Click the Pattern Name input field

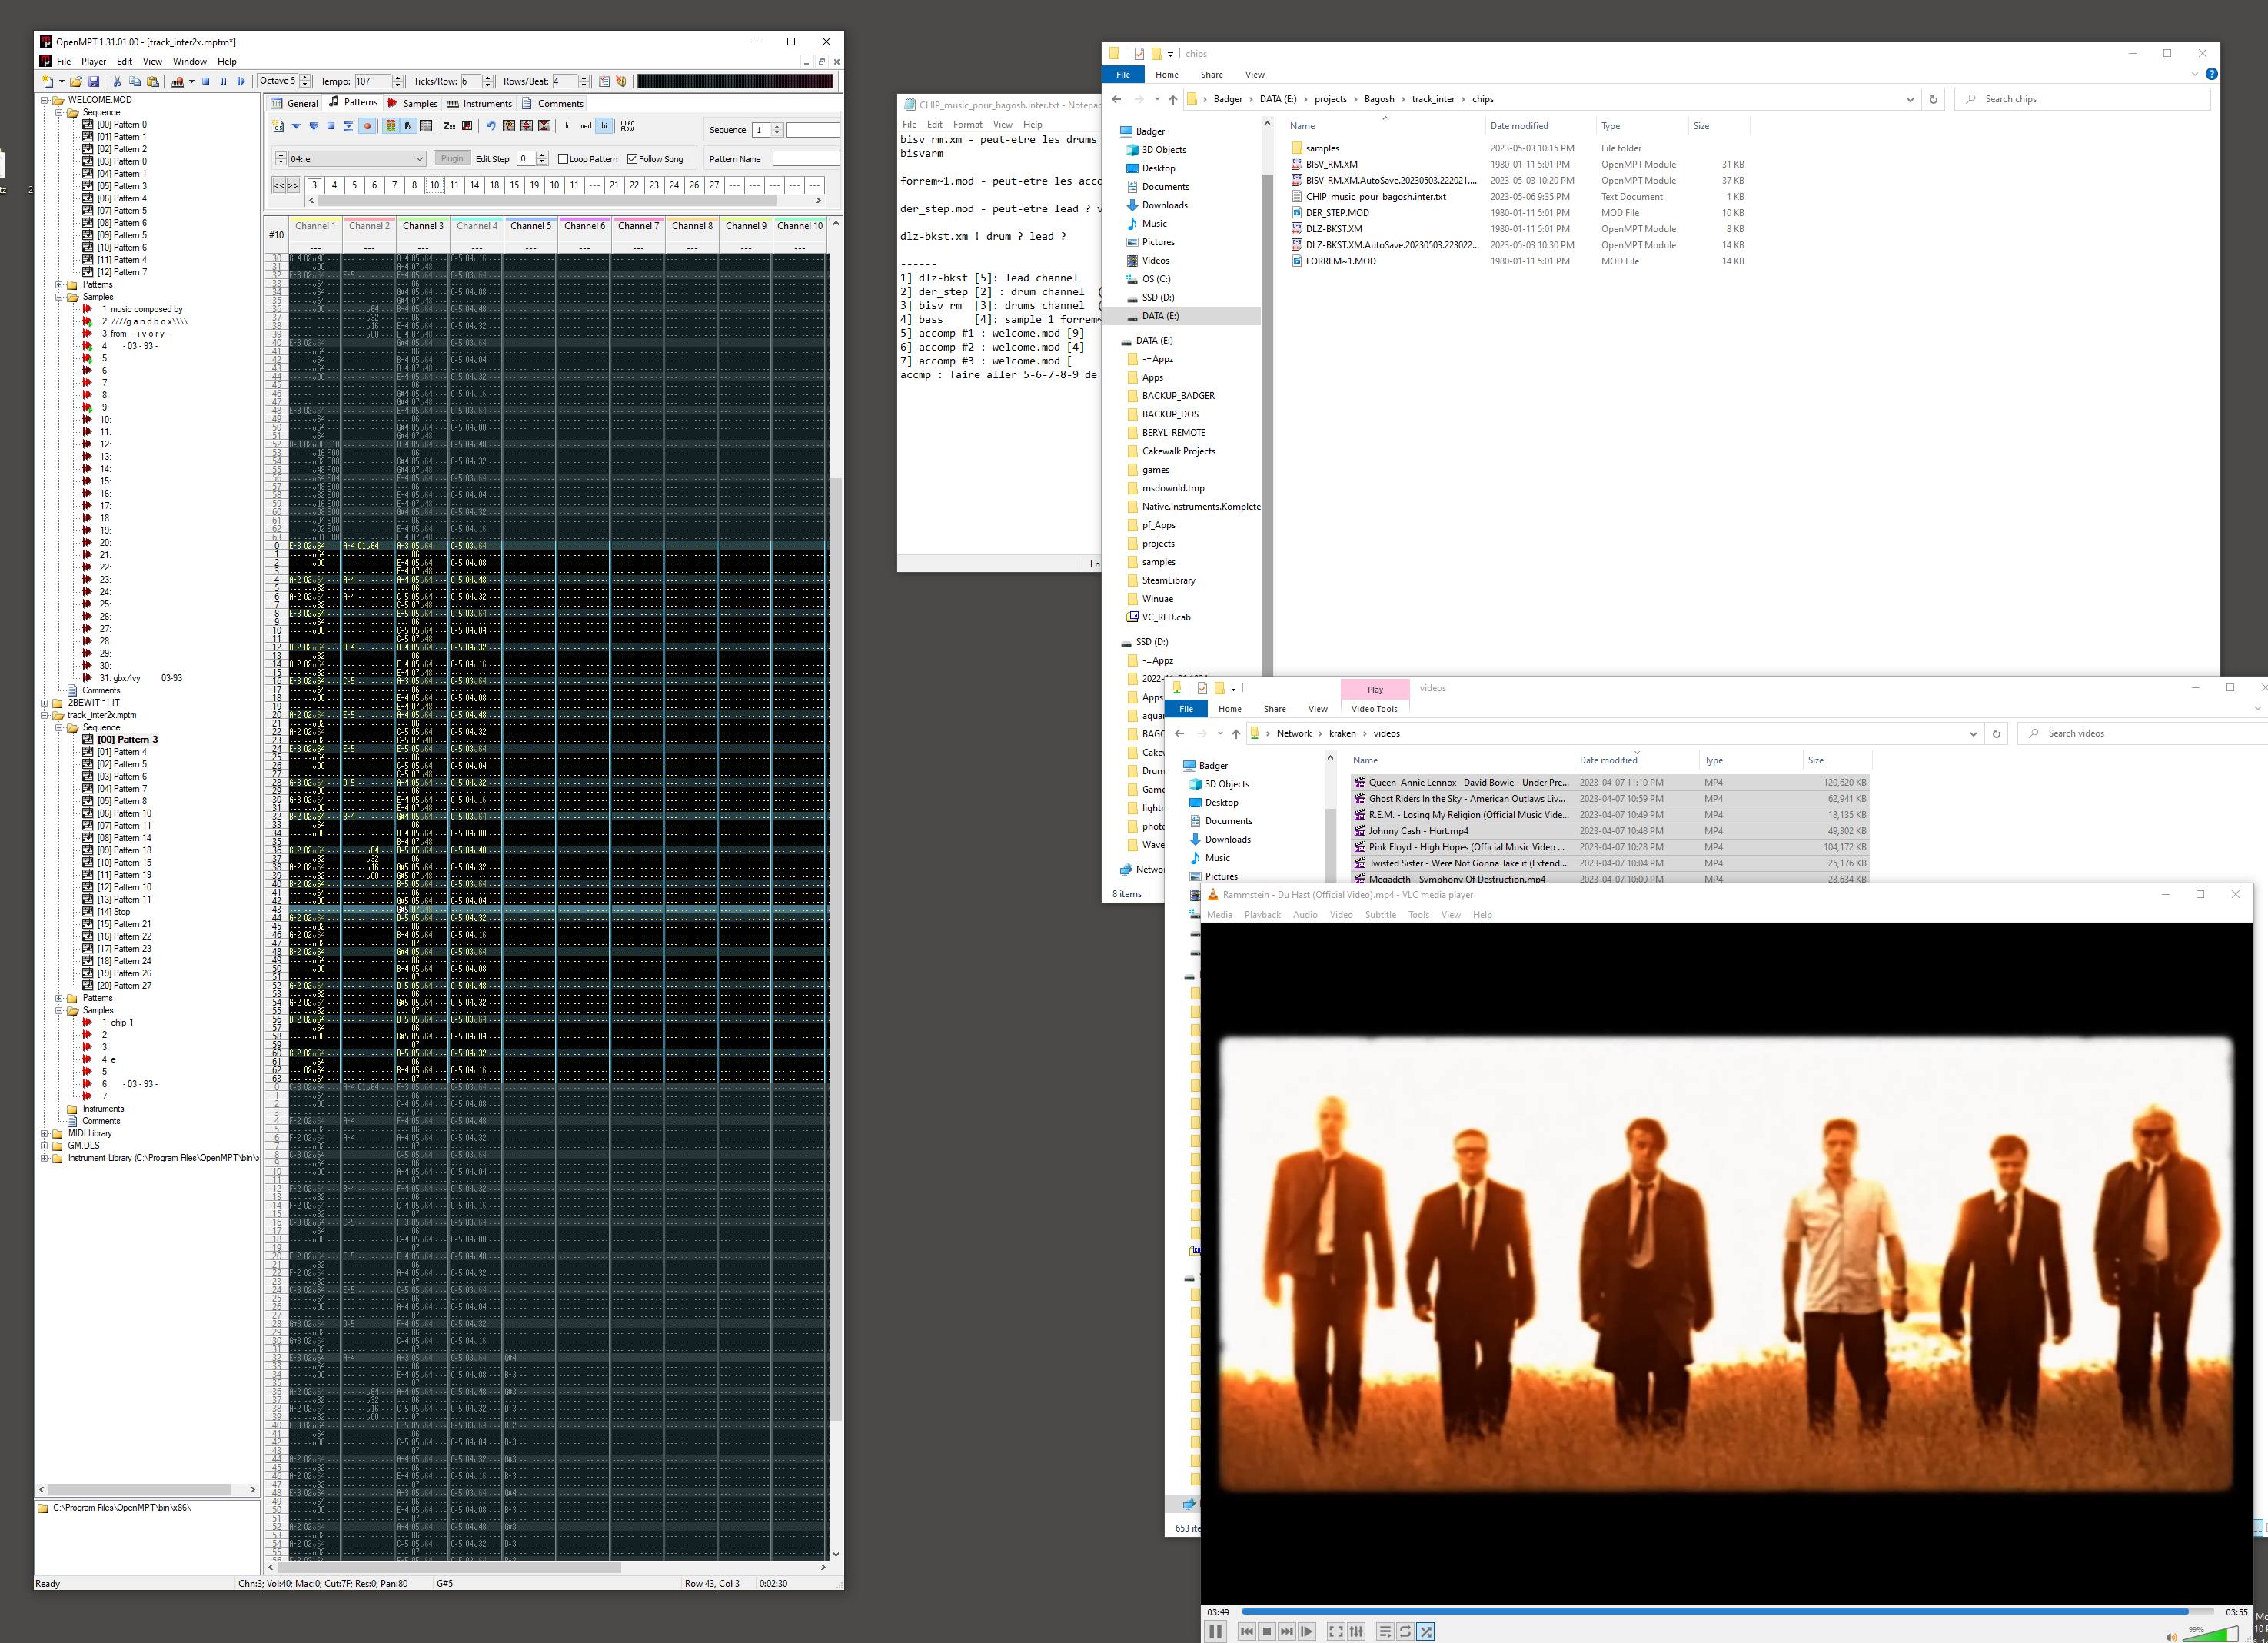click(x=806, y=159)
